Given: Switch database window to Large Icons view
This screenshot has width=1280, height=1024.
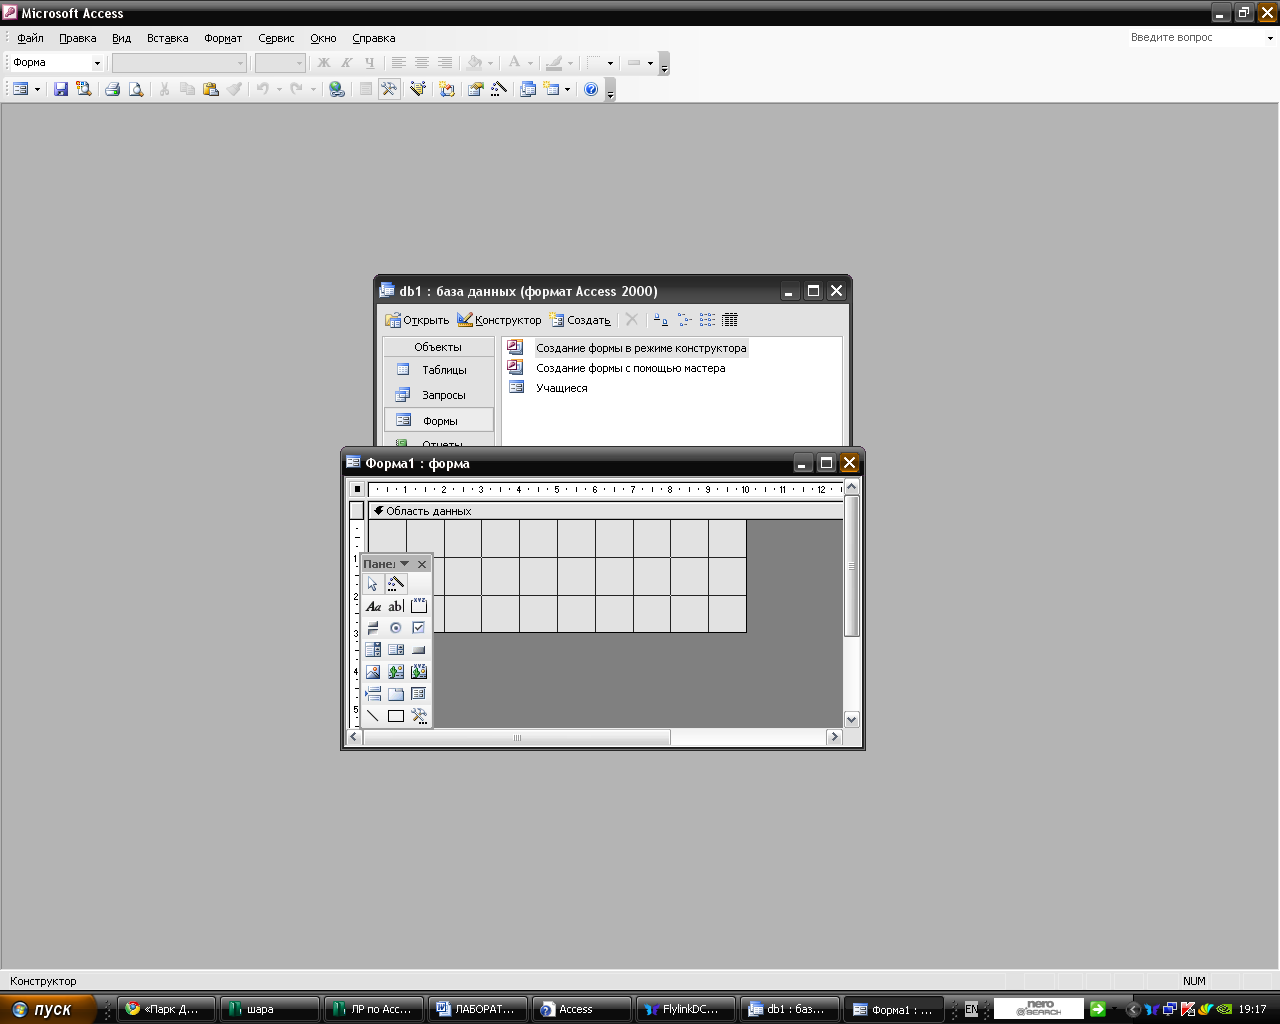Looking at the screenshot, I should pyautogui.click(x=661, y=320).
